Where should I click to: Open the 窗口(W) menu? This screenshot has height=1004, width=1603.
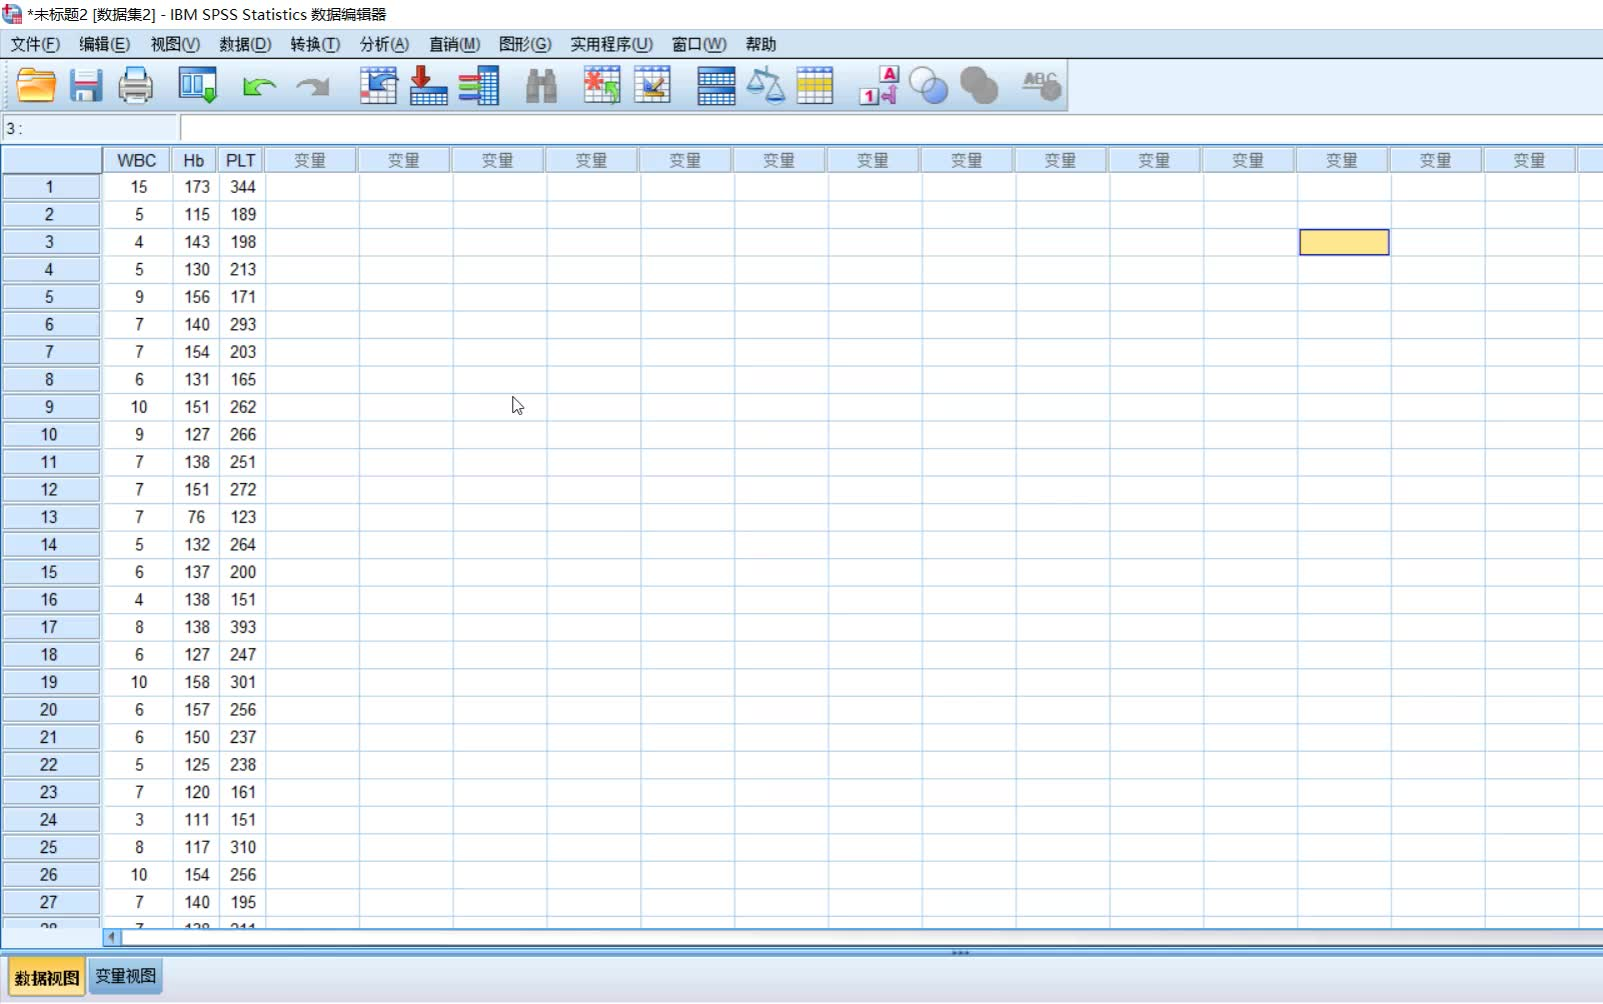click(699, 44)
